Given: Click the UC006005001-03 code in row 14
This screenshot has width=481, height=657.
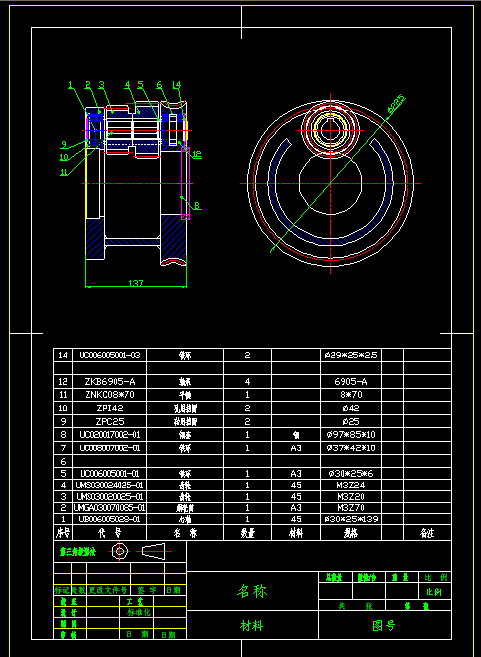Looking at the screenshot, I should [110, 355].
